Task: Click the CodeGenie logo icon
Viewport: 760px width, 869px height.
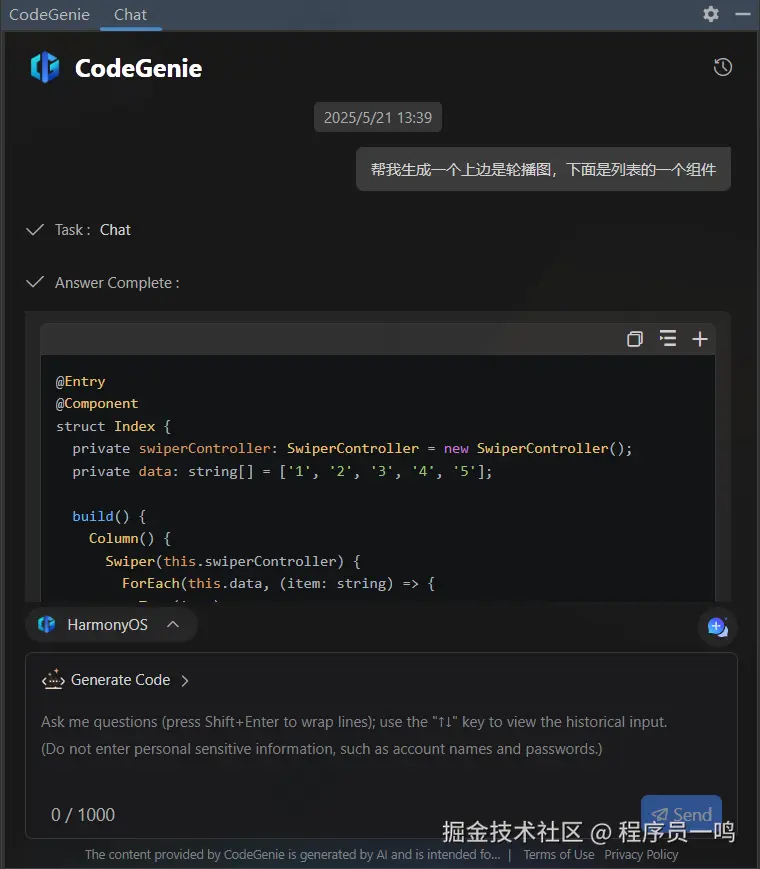Action: (45, 67)
